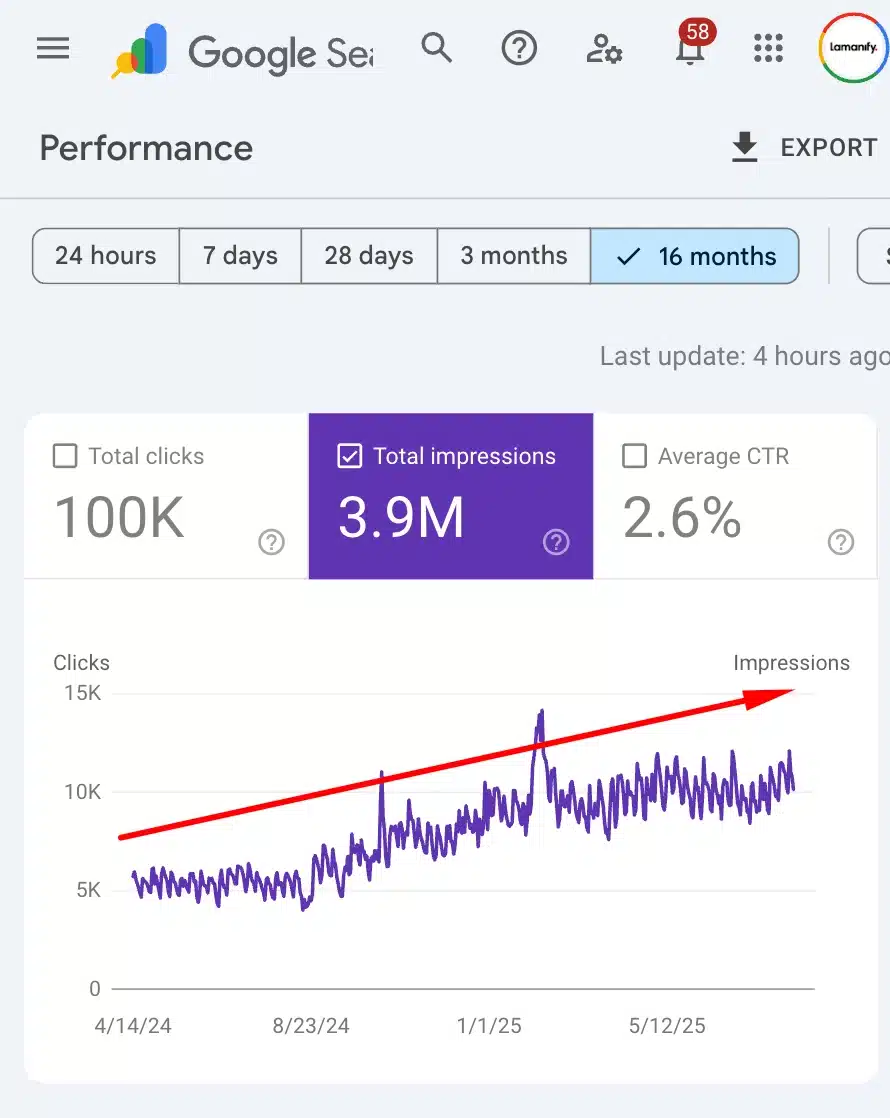
Task: Open the Average CTR help tooltip
Action: [x=840, y=542]
